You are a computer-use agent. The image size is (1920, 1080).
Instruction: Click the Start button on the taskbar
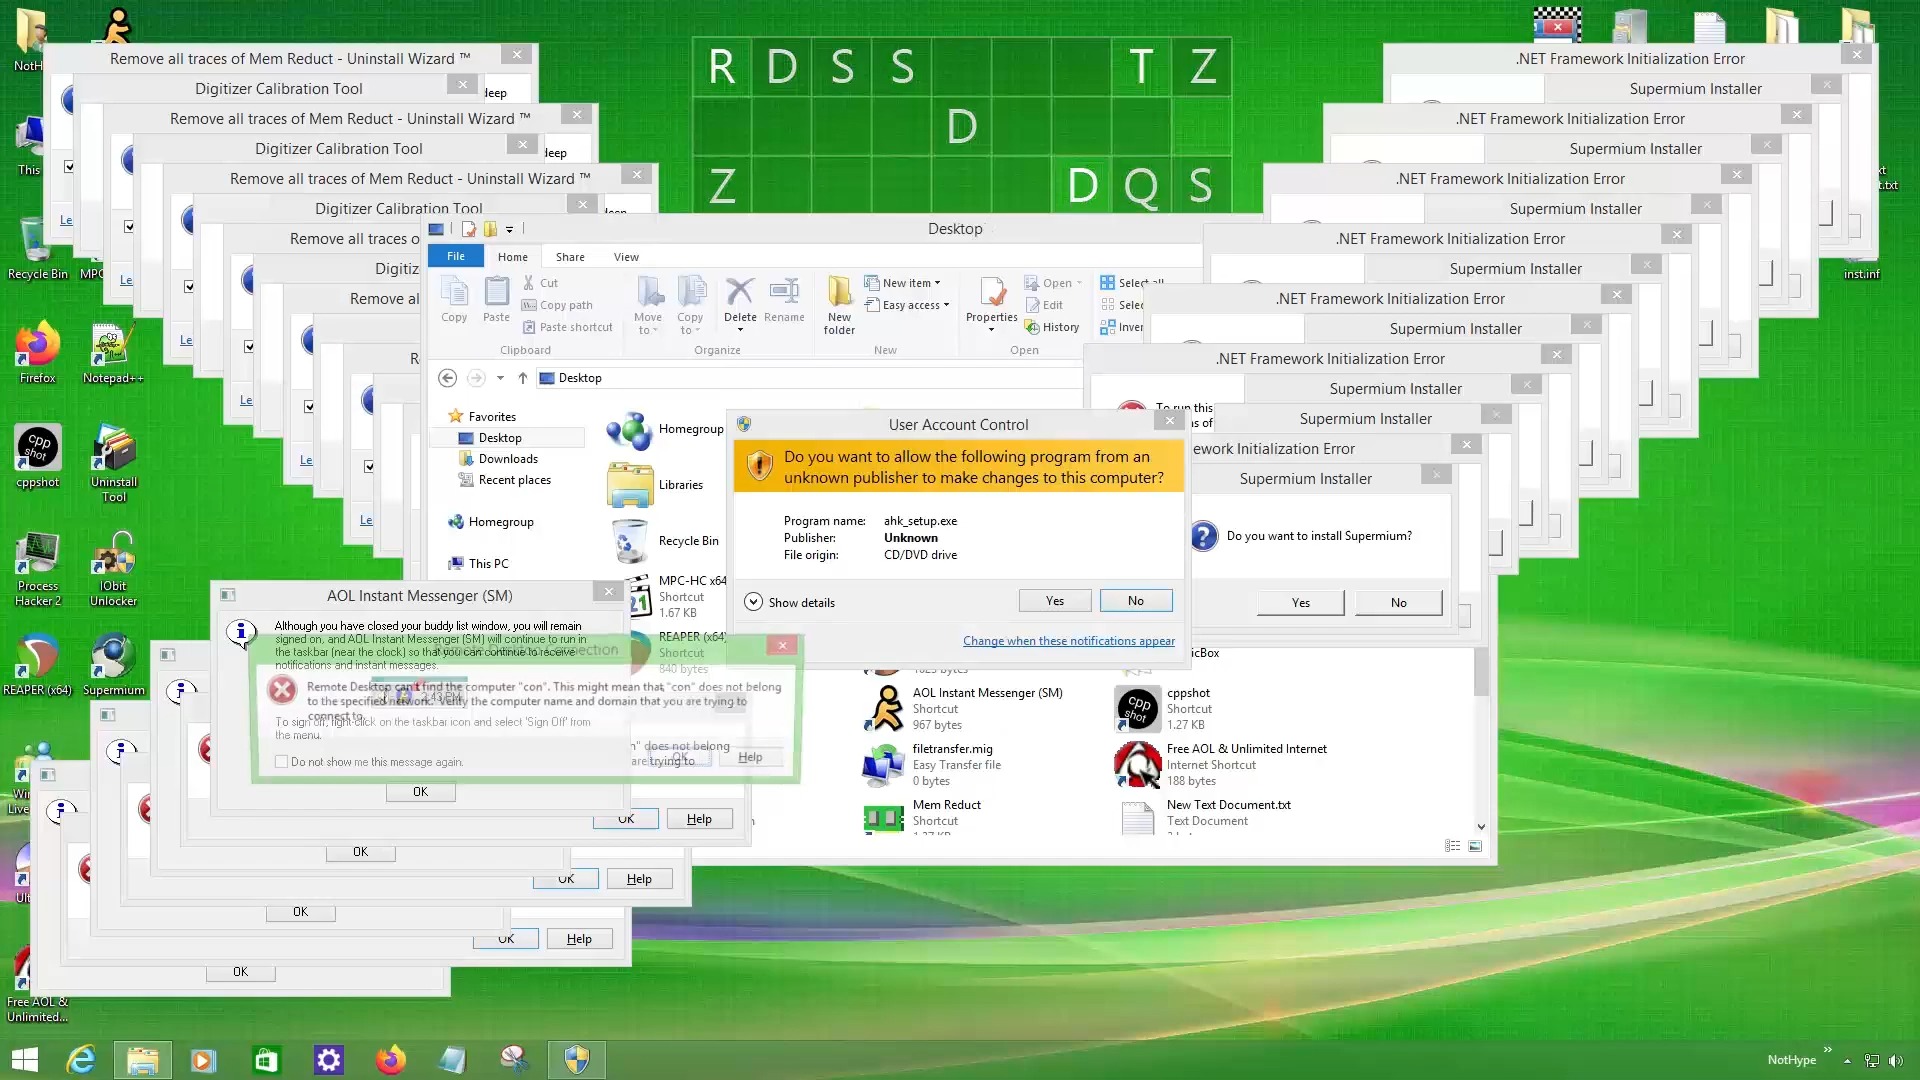(x=24, y=1060)
